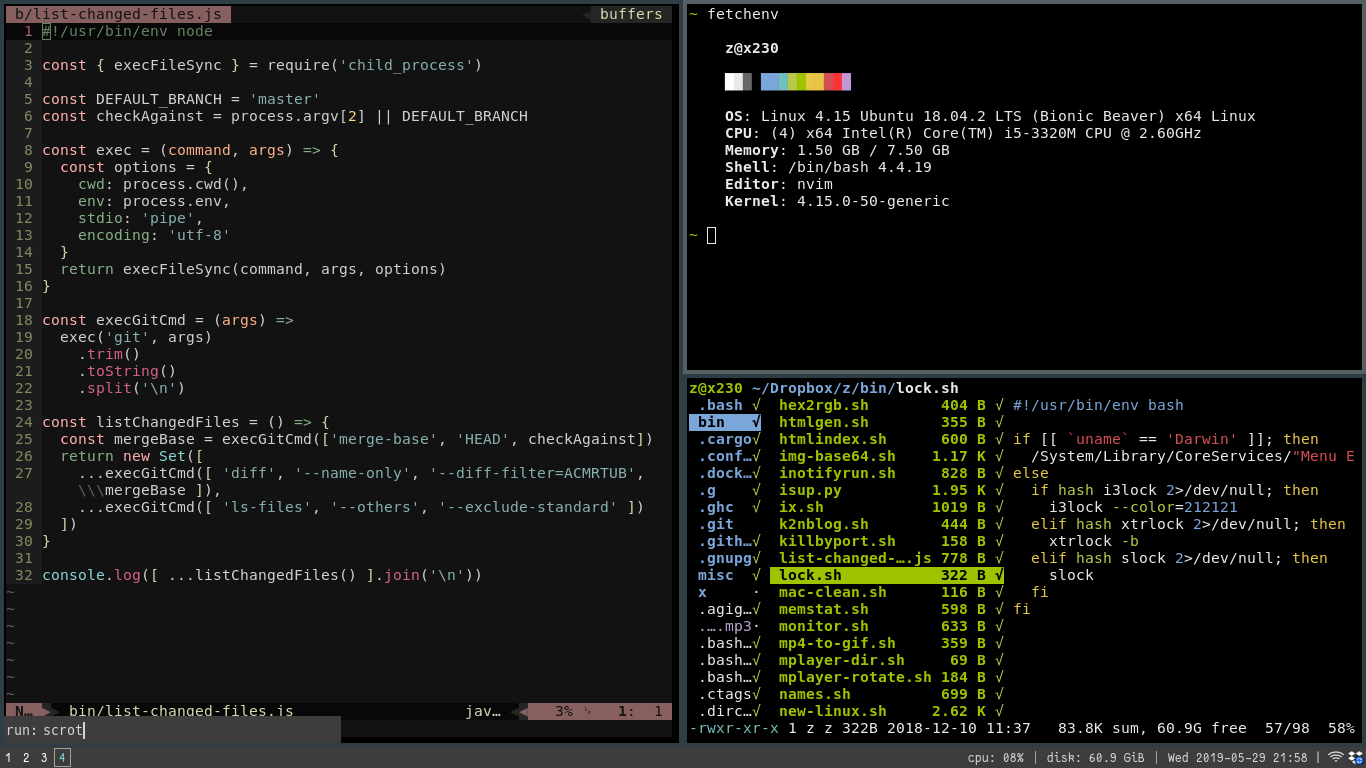Click the 3% position in vim statusline
1366x768 pixels.
click(x=564, y=711)
